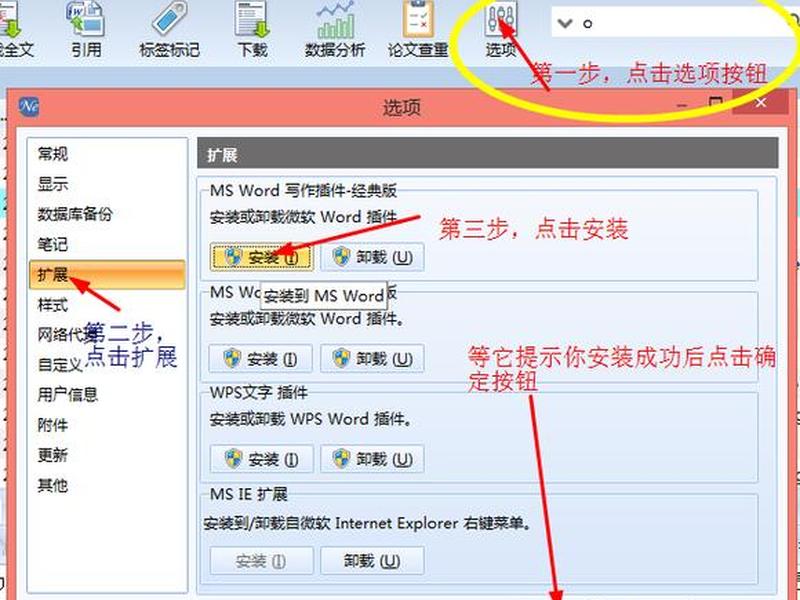Install MS Word classic writing plugin

click(261, 257)
